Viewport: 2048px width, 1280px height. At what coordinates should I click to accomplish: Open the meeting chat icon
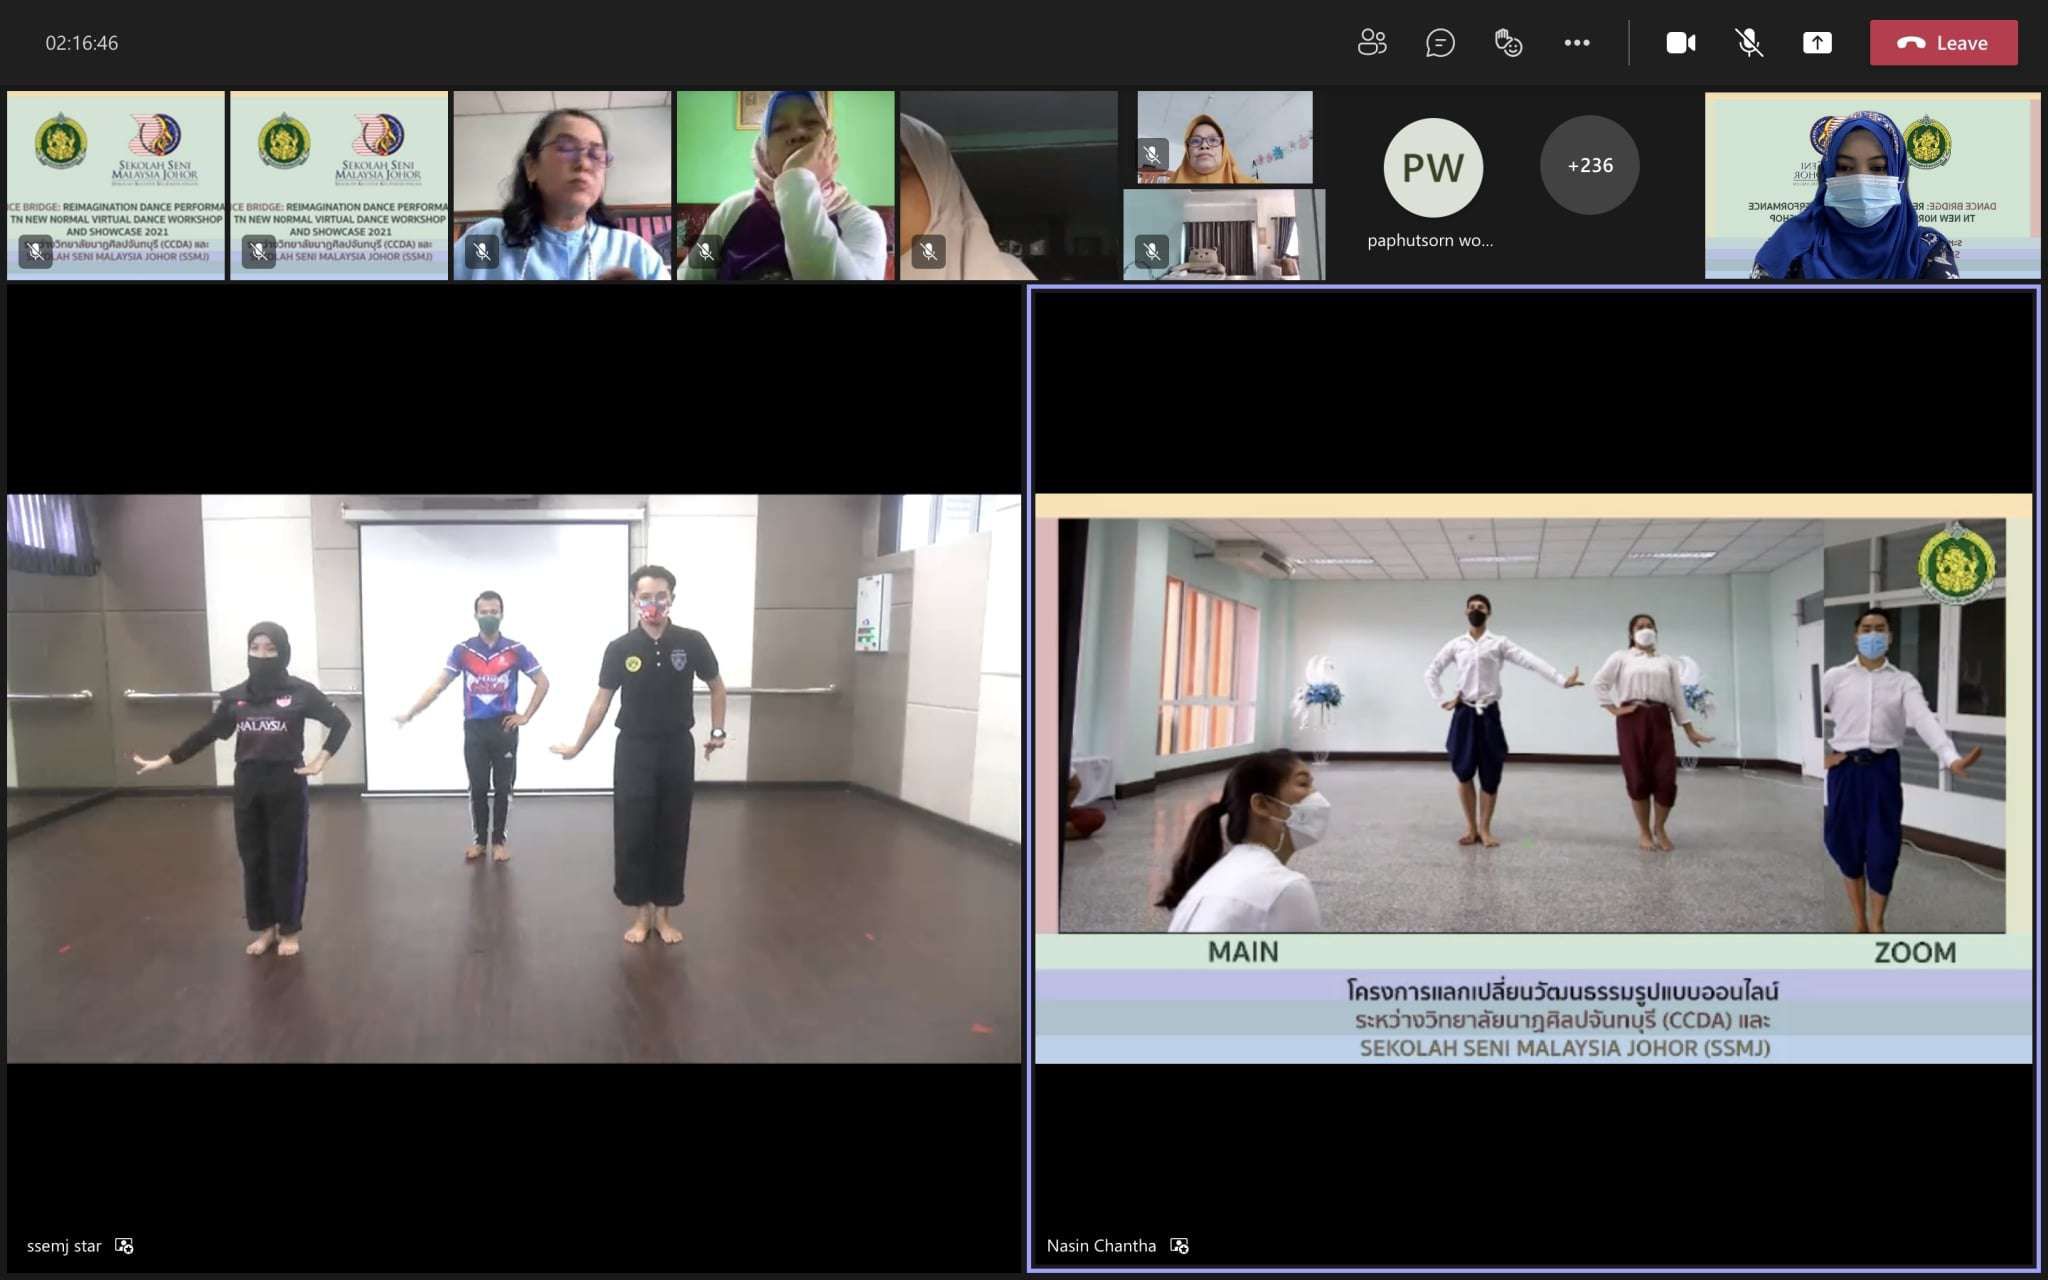(1440, 43)
